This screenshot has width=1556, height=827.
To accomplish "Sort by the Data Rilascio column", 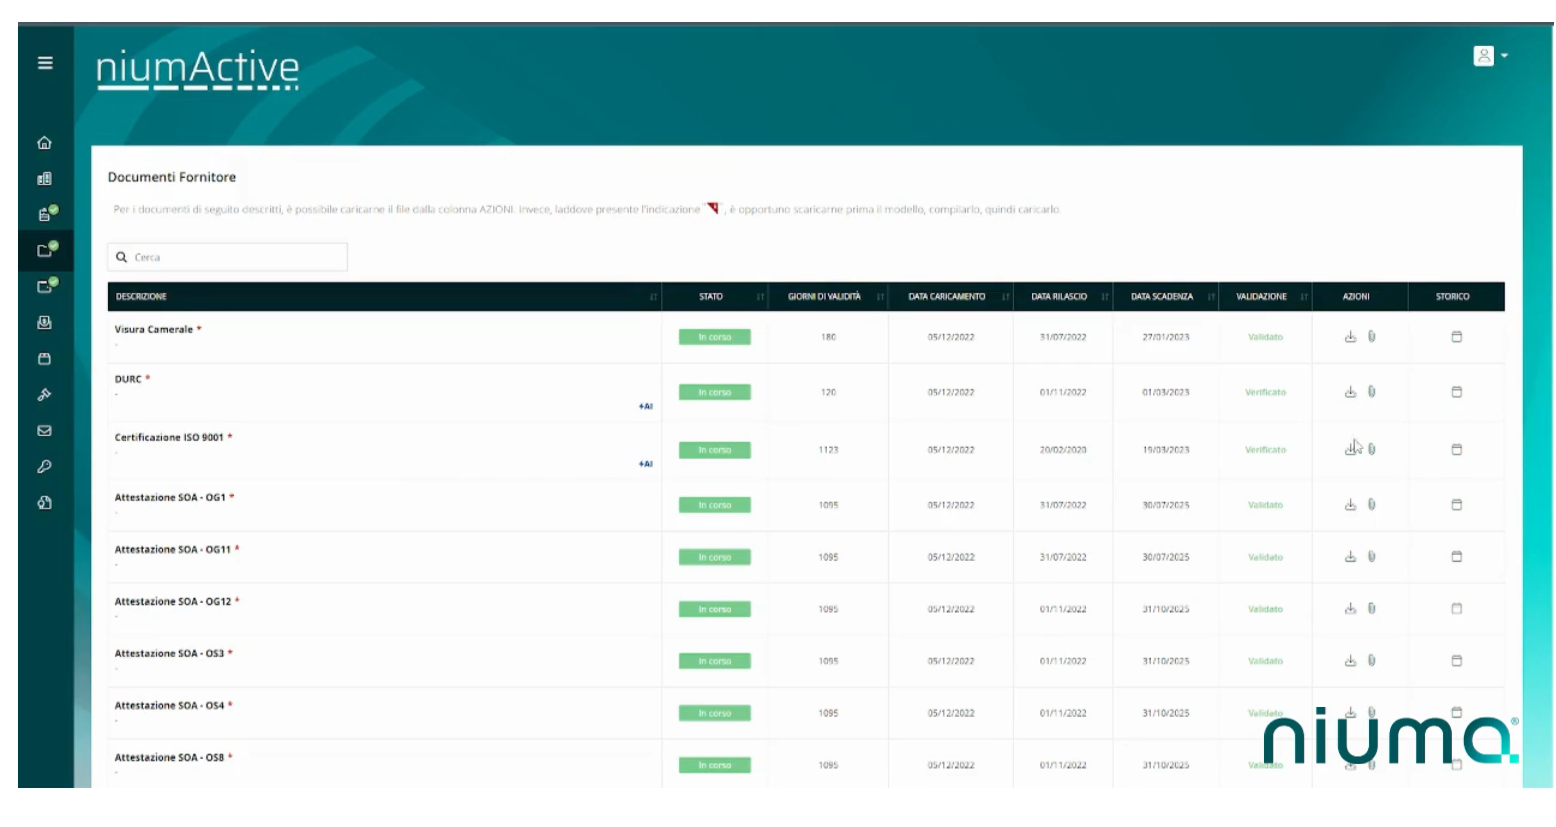I will tap(1105, 297).
